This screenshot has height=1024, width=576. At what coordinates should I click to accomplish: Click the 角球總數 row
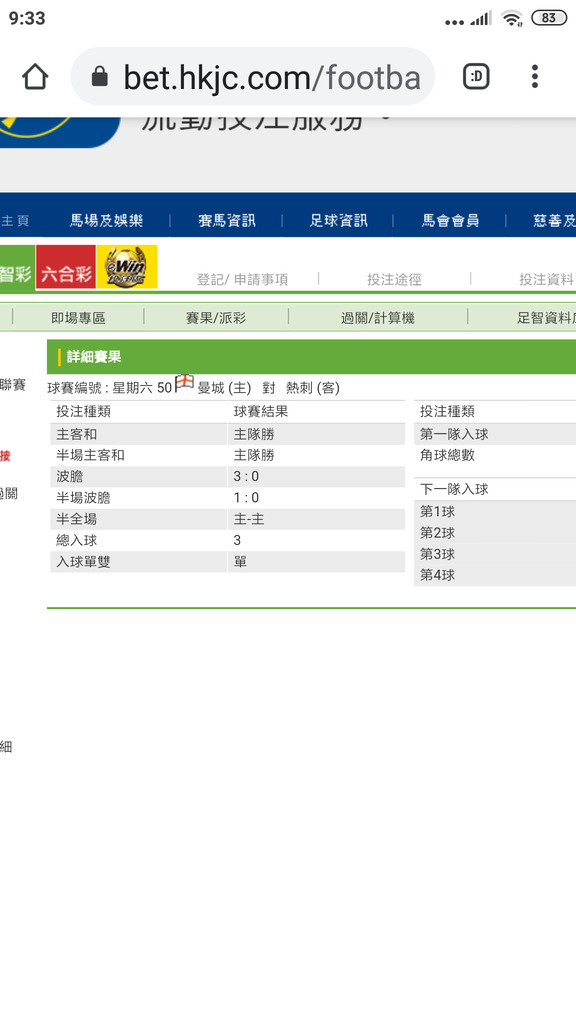coord(495,455)
